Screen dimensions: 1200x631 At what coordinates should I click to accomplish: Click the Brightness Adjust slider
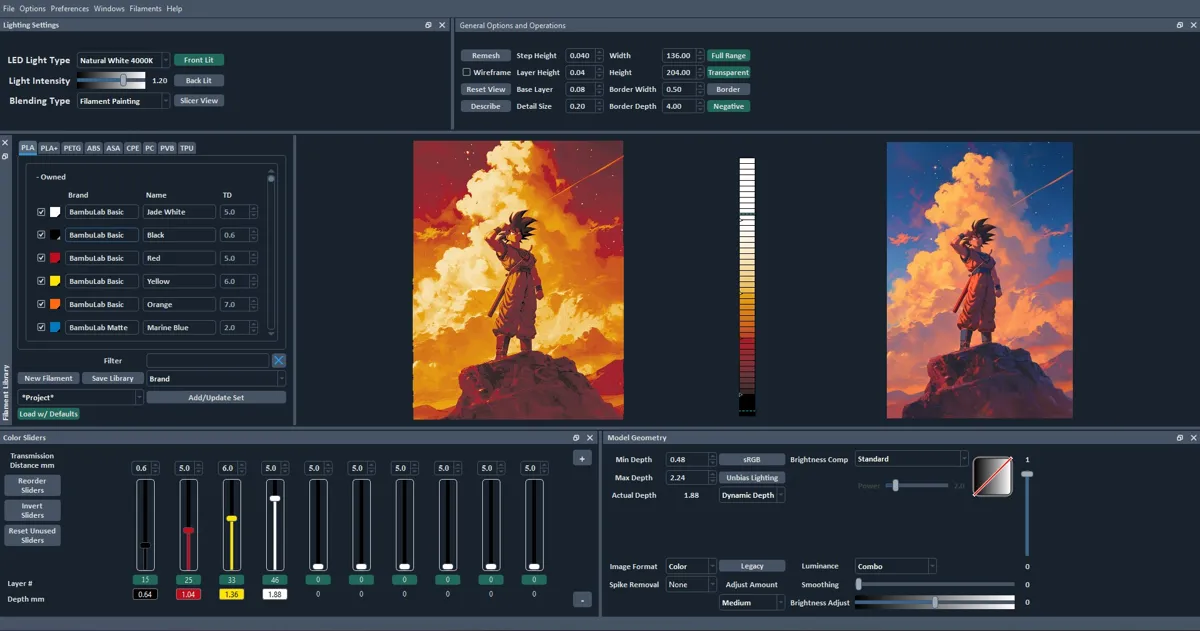click(x=935, y=602)
